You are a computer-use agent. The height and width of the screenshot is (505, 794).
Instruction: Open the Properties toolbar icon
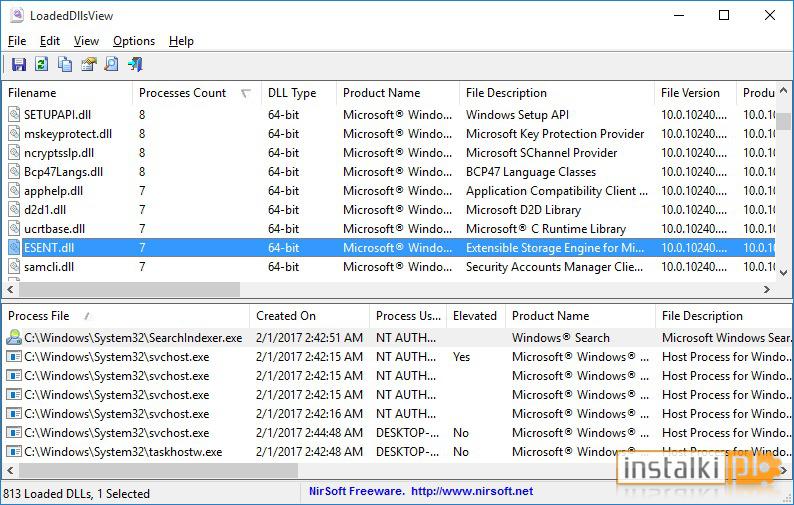tap(89, 64)
